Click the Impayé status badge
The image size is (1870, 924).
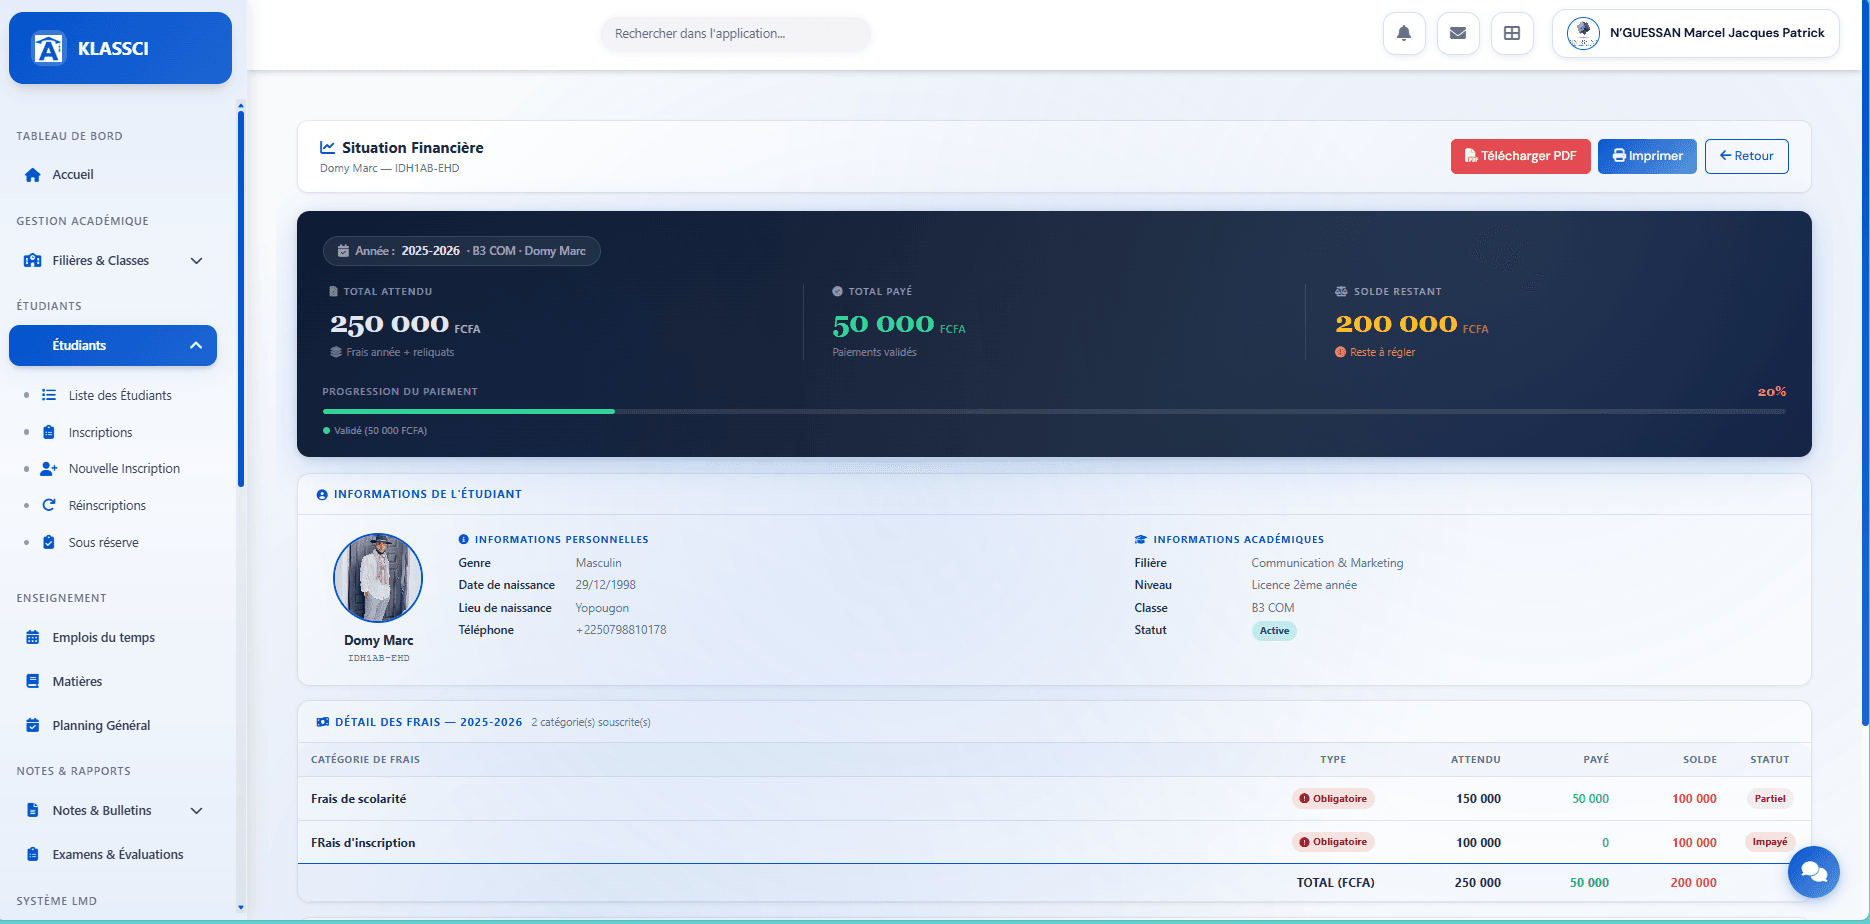[1770, 842]
